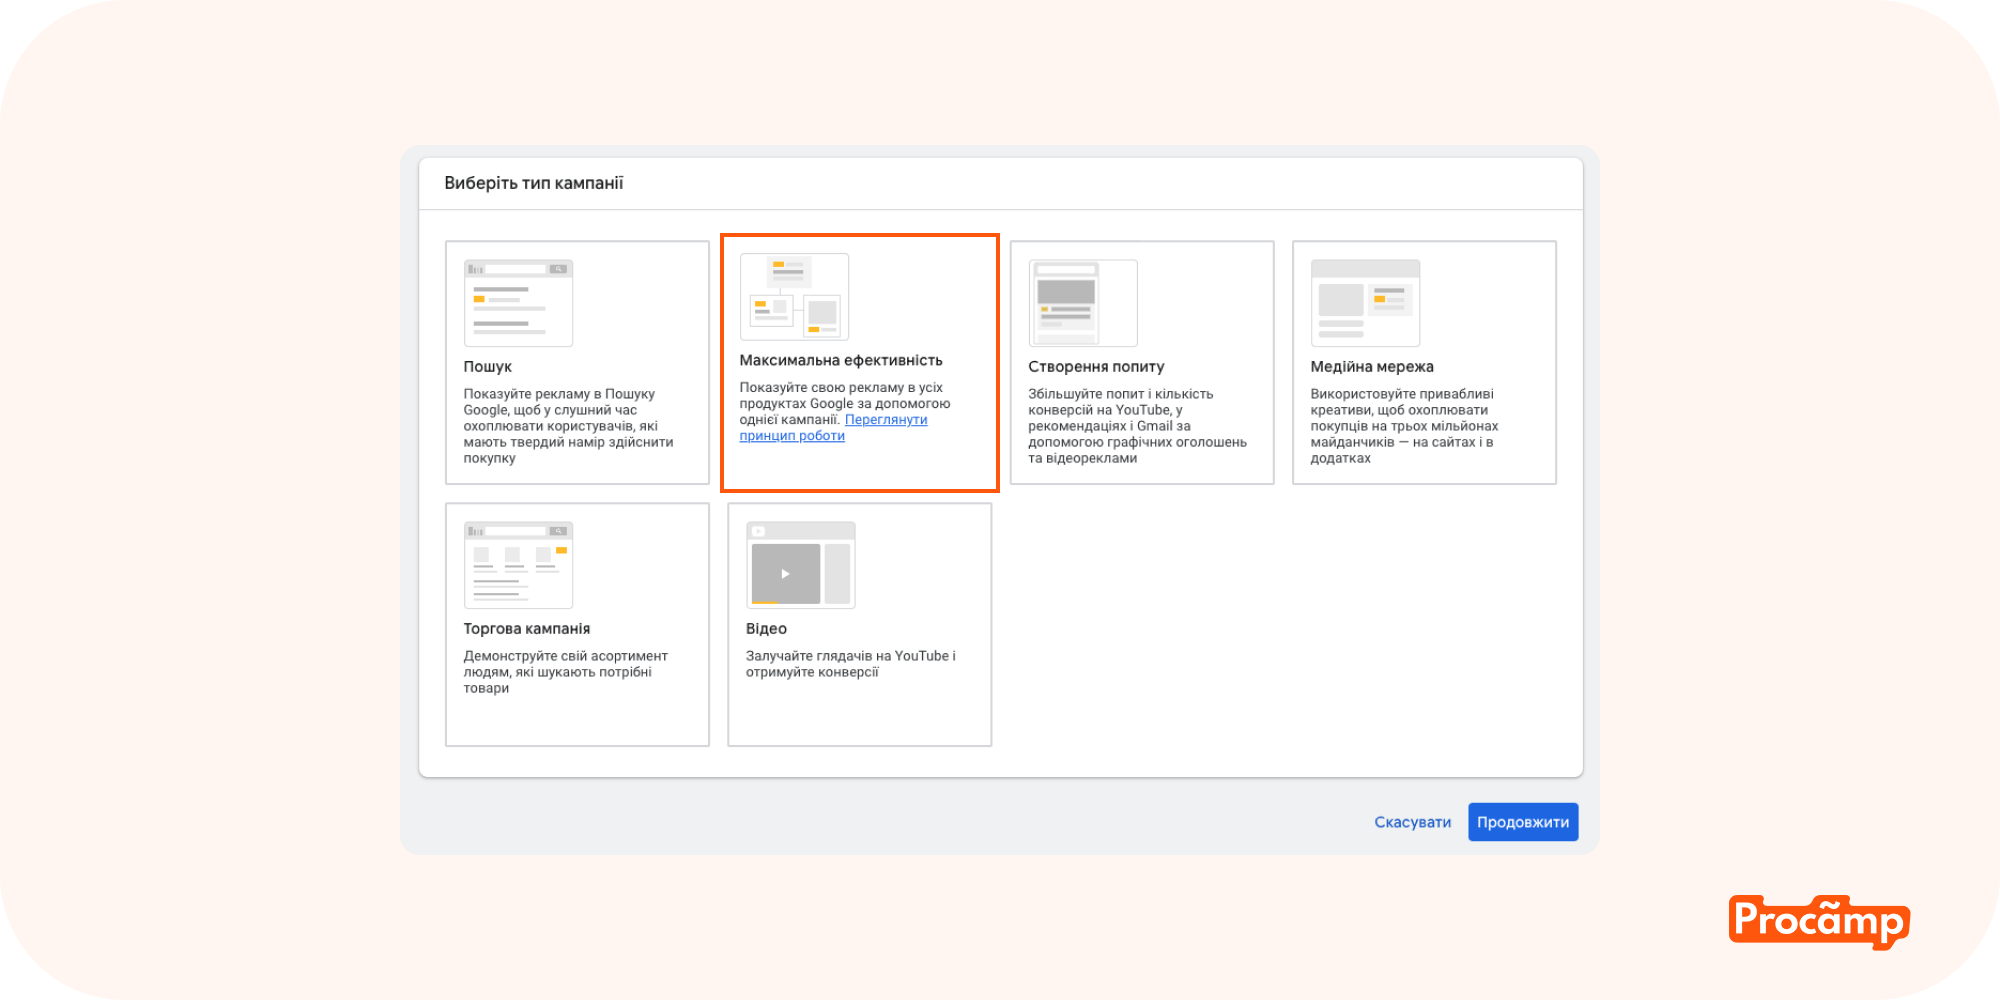Click the Shopping card description text
The image size is (2000, 1000).
coord(565,672)
